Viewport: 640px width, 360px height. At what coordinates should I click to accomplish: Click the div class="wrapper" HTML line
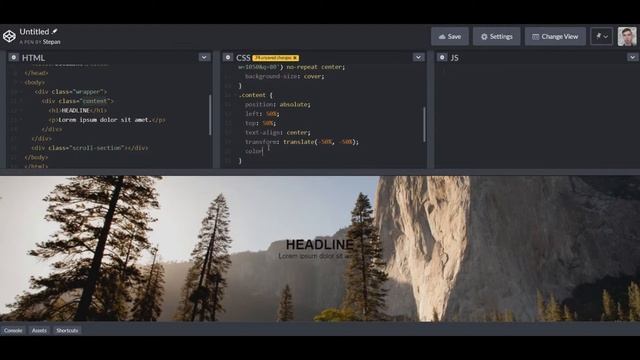(71, 92)
